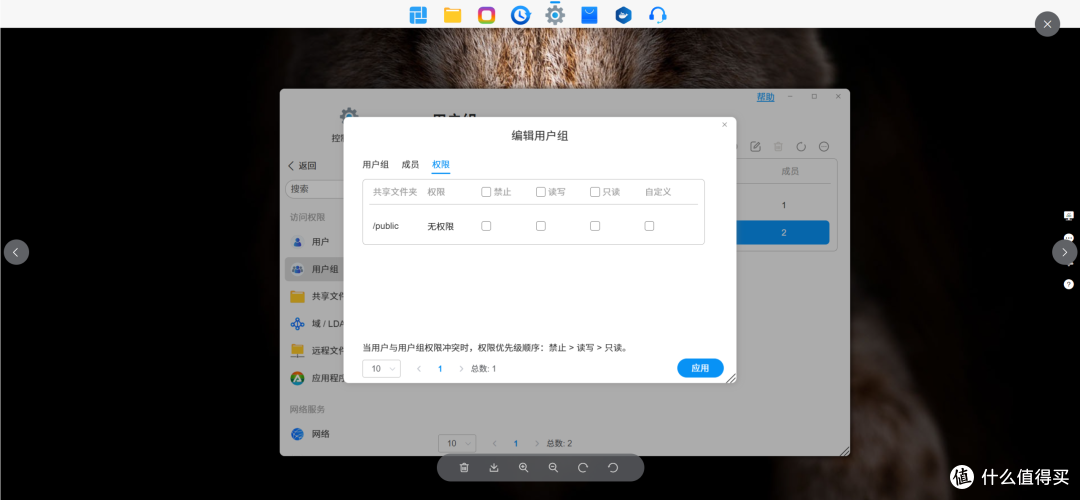The width and height of the screenshot is (1080, 500).
Task: Go to next page in user group window
Action: pyautogui.click(x=537, y=444)
